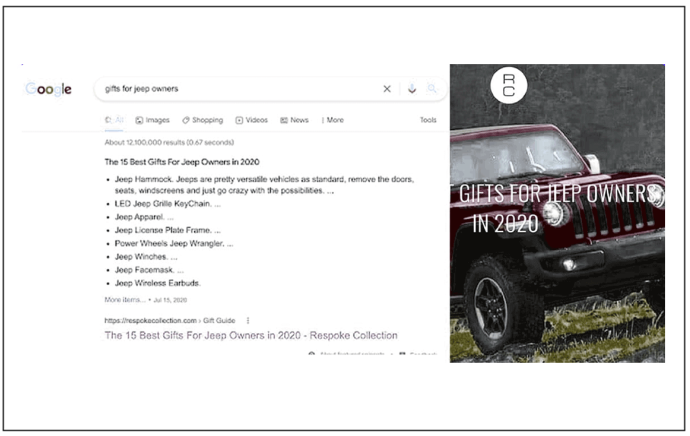This screenshot has height=436, width=690.
Task: Expand the More search options menu
Action: [x=333, y=120]
